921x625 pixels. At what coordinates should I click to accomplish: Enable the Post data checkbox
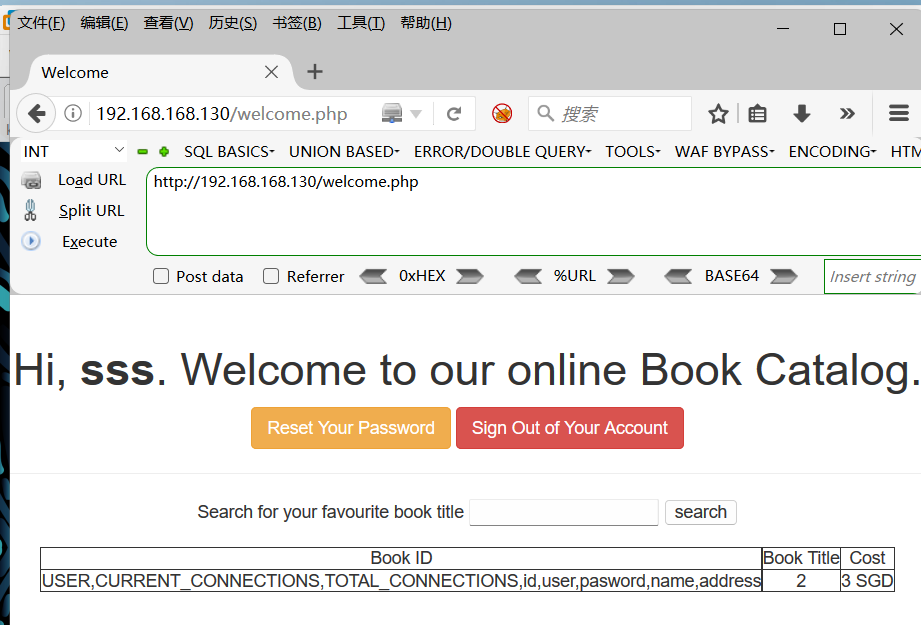point(161,276)
